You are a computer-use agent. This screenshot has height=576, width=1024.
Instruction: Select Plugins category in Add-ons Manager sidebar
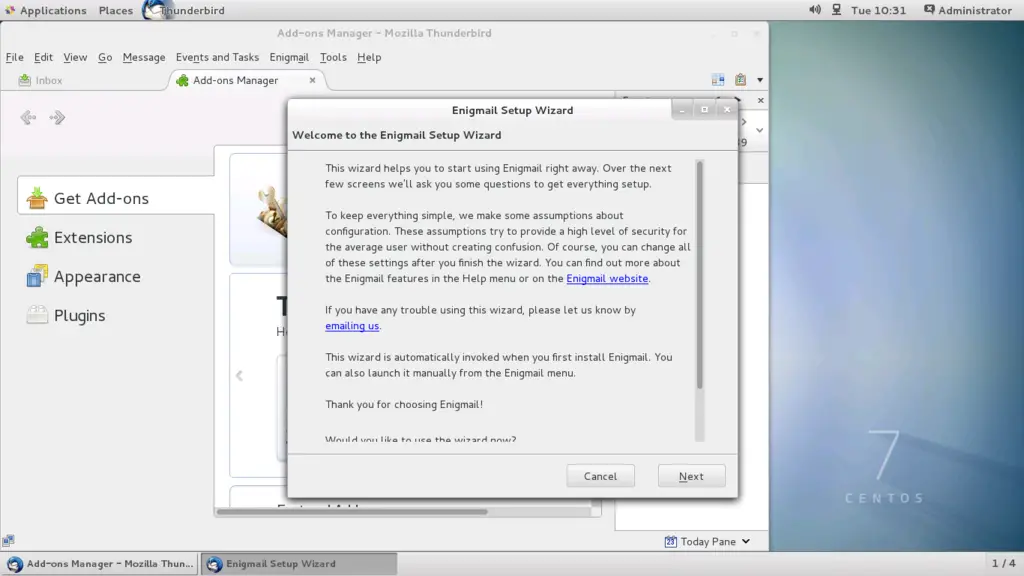click(66, 315)
